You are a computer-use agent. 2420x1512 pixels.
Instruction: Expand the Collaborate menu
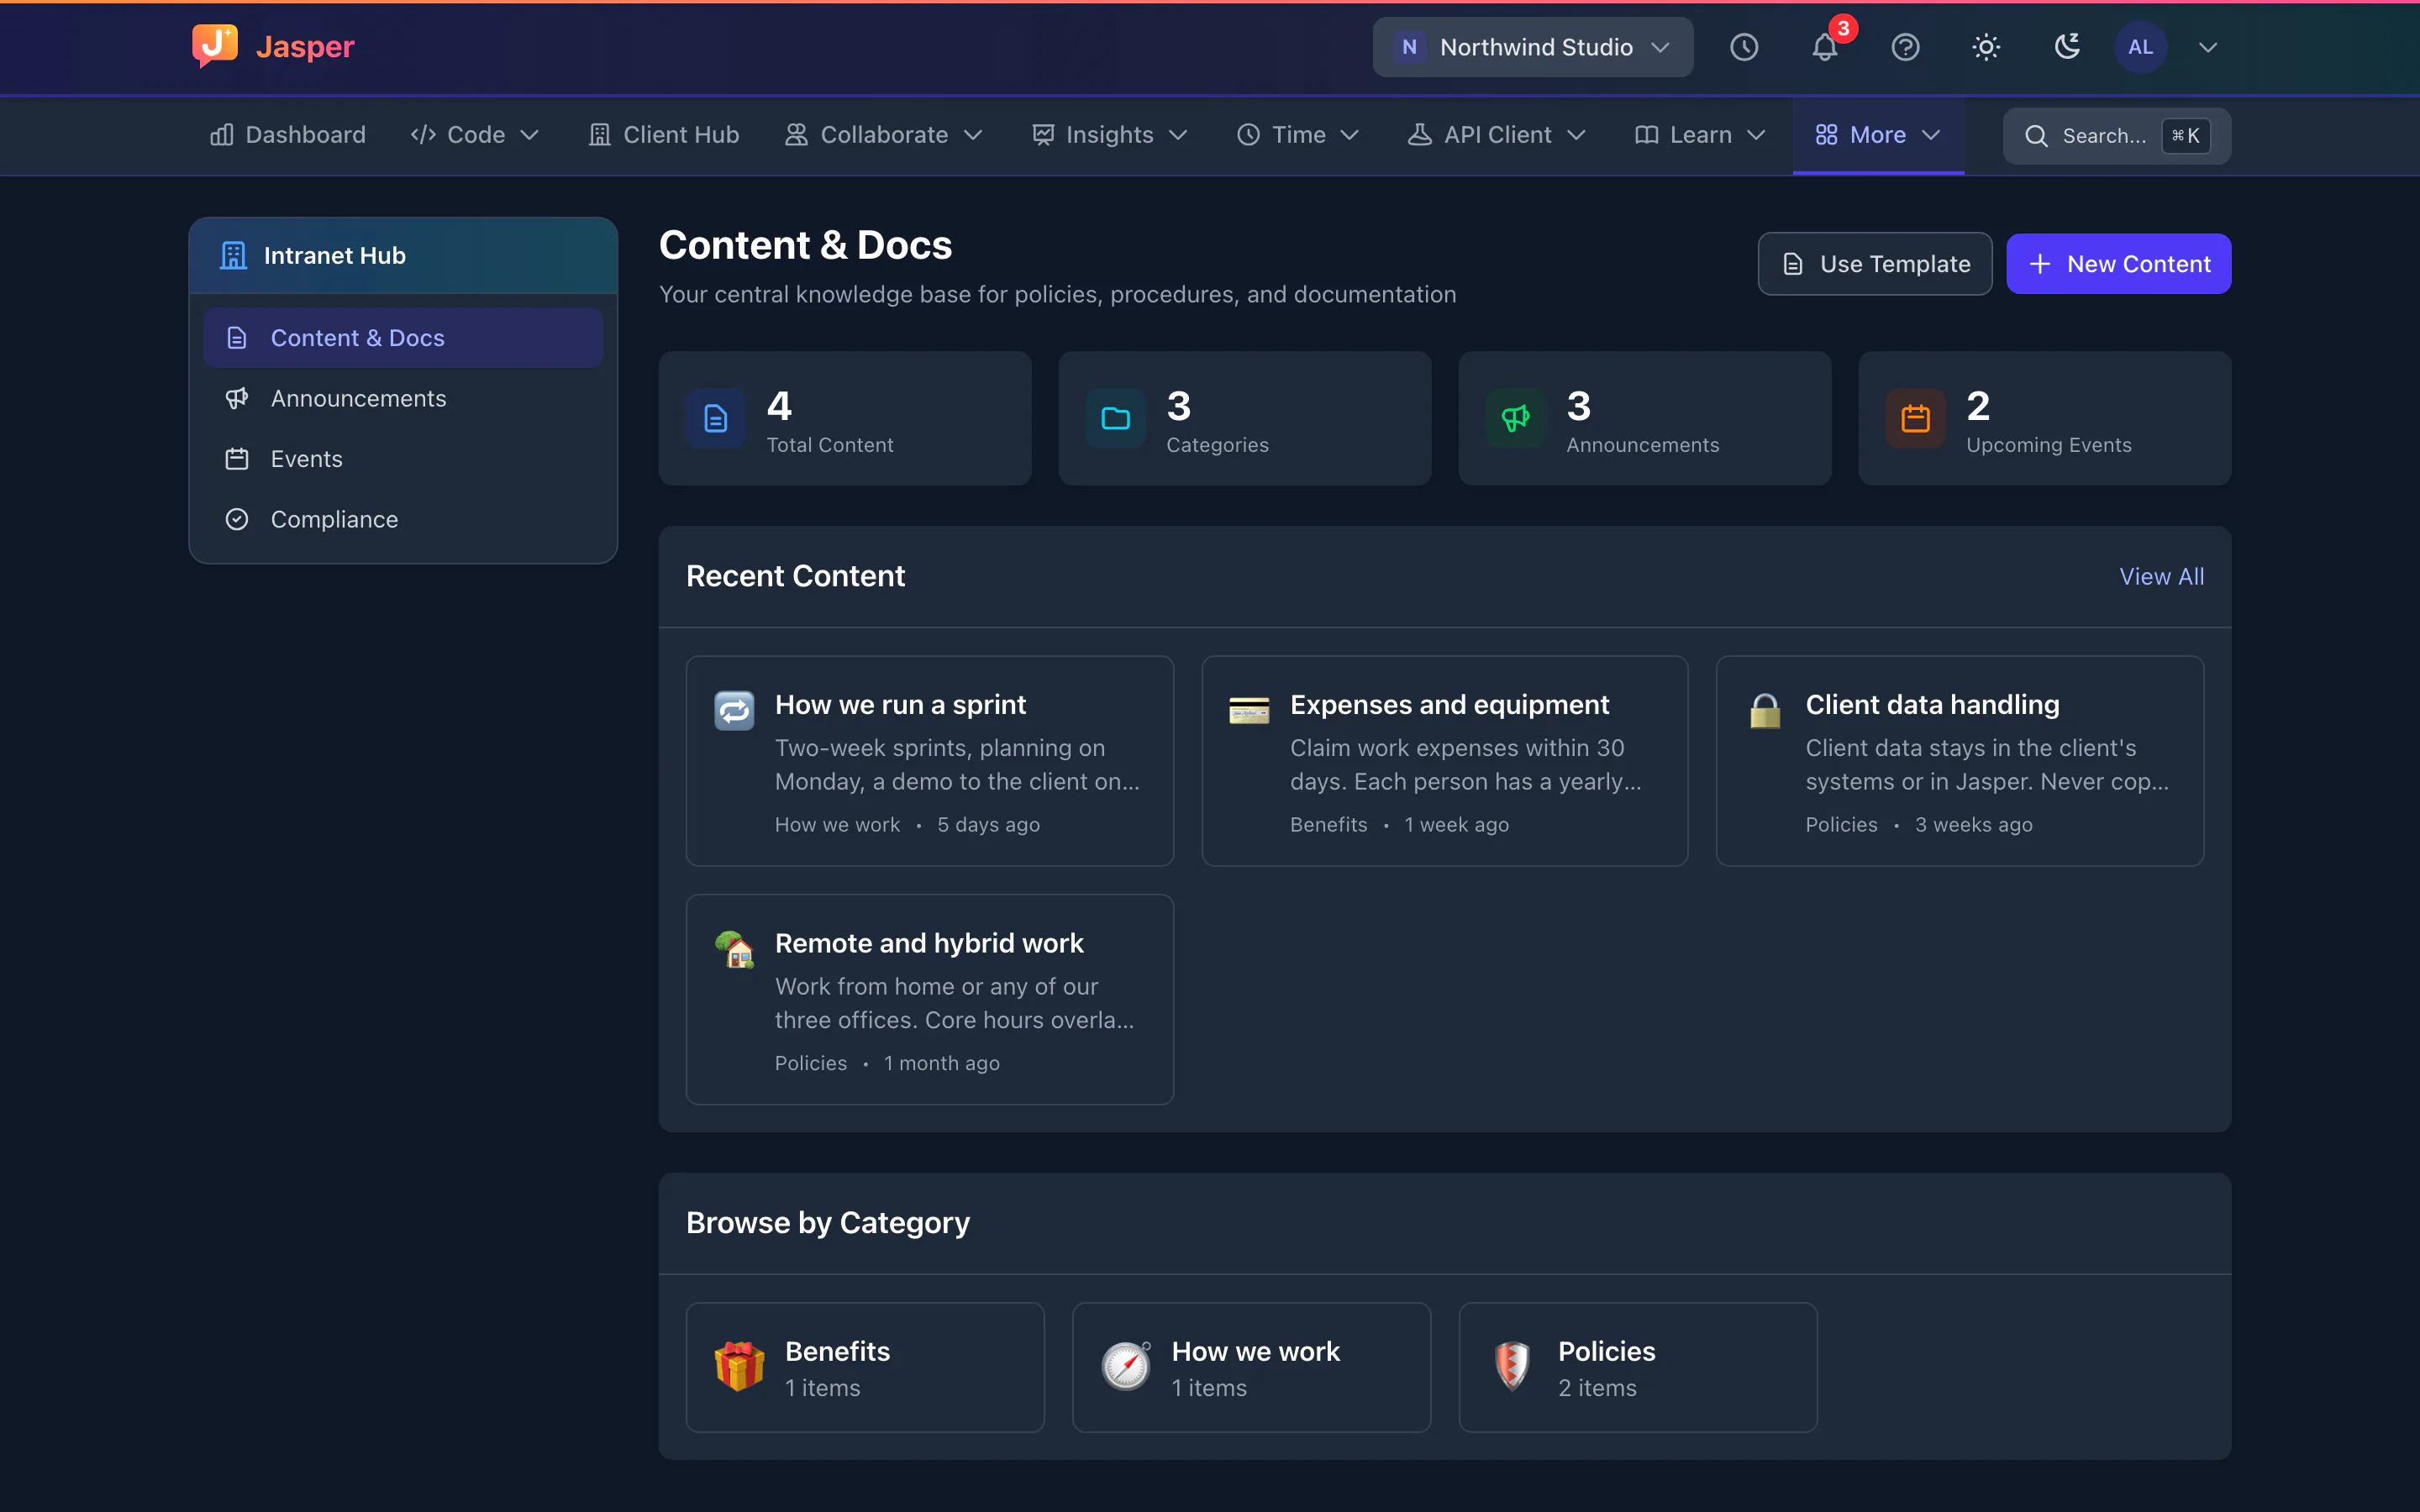(x=884, y=135)
